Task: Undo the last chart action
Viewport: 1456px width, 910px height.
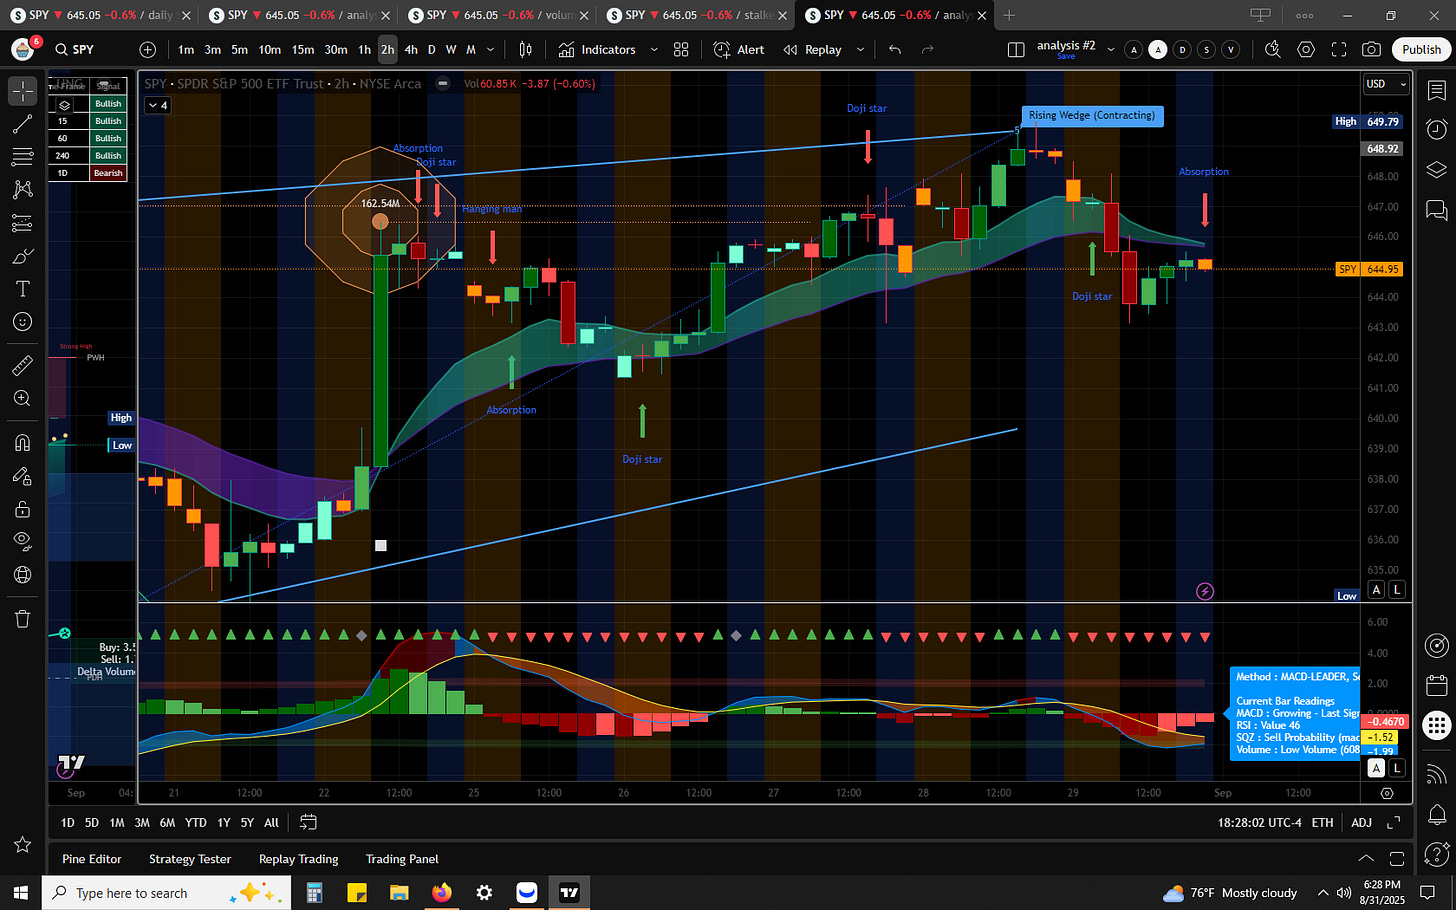Action: tap(895, 49)
